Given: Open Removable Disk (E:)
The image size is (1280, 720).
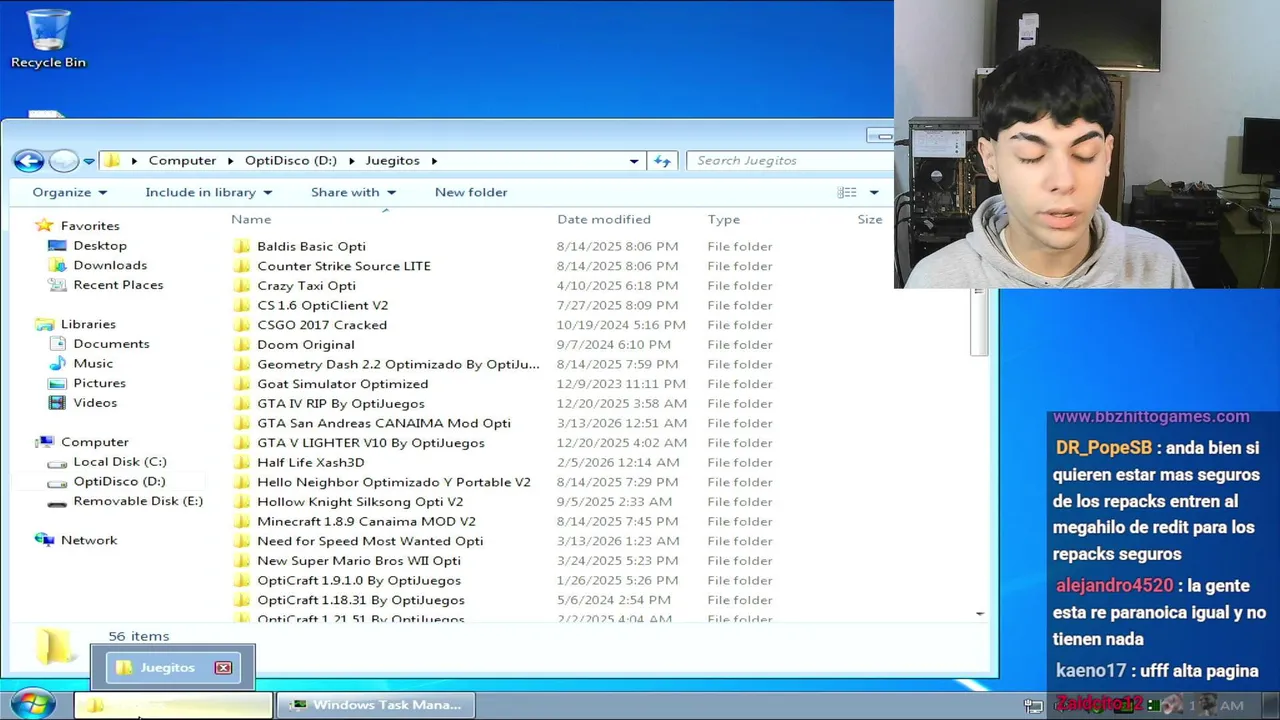Looking at the screenshot, I should [x=138, y=501].
